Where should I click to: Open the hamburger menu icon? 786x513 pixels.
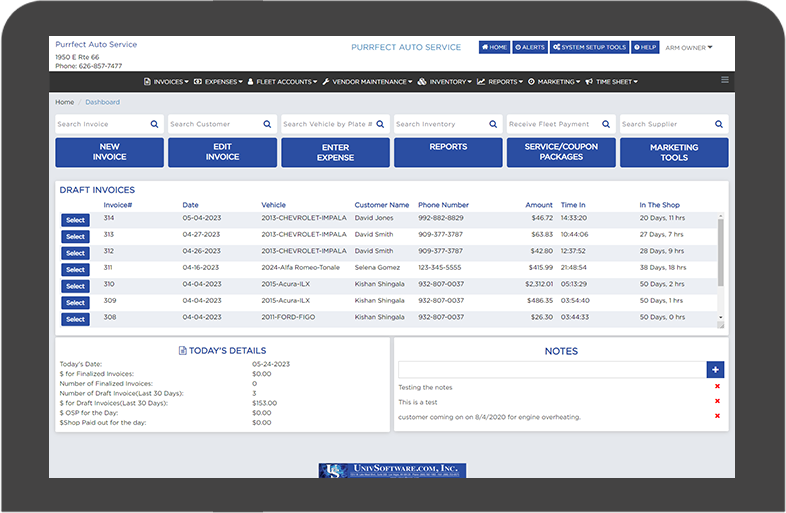[725, 80]
